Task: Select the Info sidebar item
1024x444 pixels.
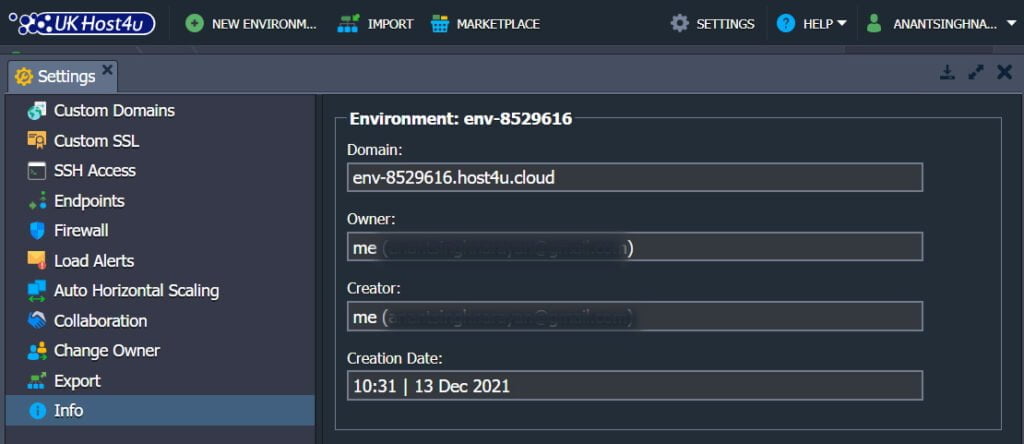Action: click(160, 411)
